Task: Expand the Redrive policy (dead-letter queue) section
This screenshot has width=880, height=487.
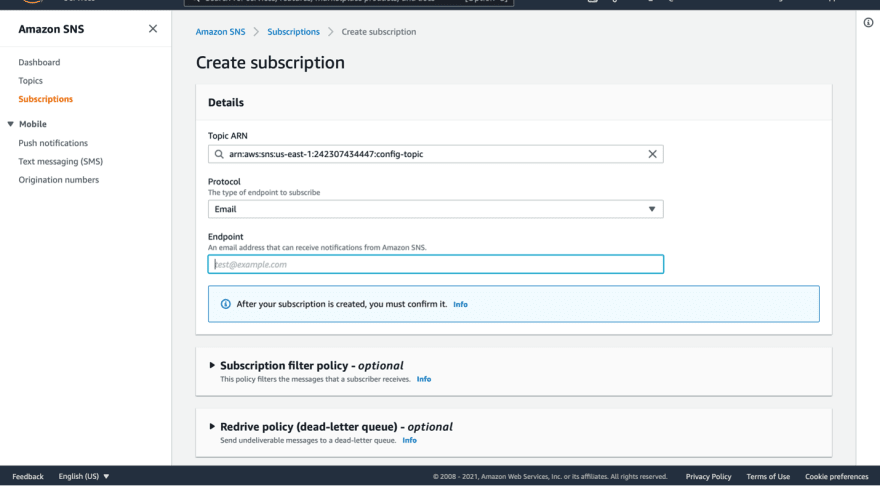Action: (212, 426)
